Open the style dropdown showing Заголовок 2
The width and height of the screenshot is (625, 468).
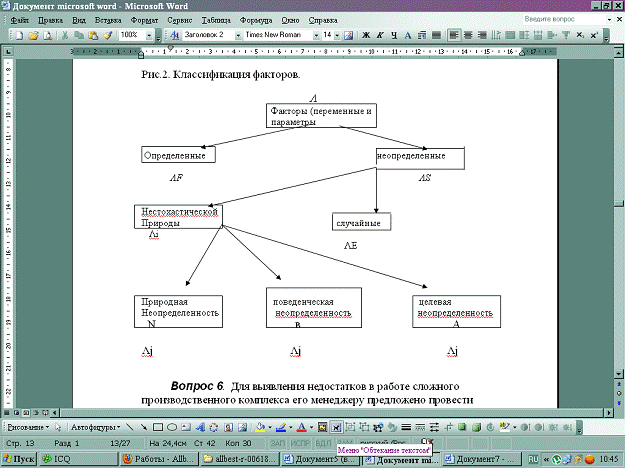[x=236, y=35]
